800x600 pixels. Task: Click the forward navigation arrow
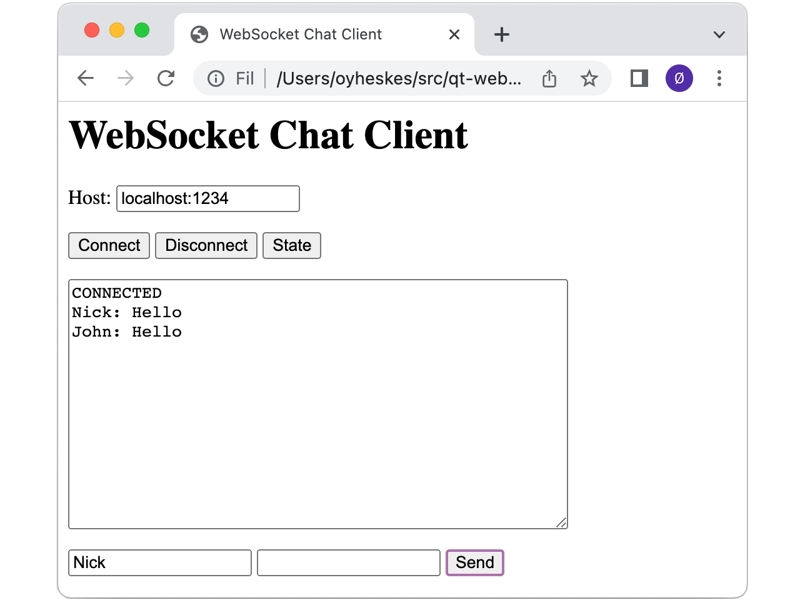click(x=125, y=77)
